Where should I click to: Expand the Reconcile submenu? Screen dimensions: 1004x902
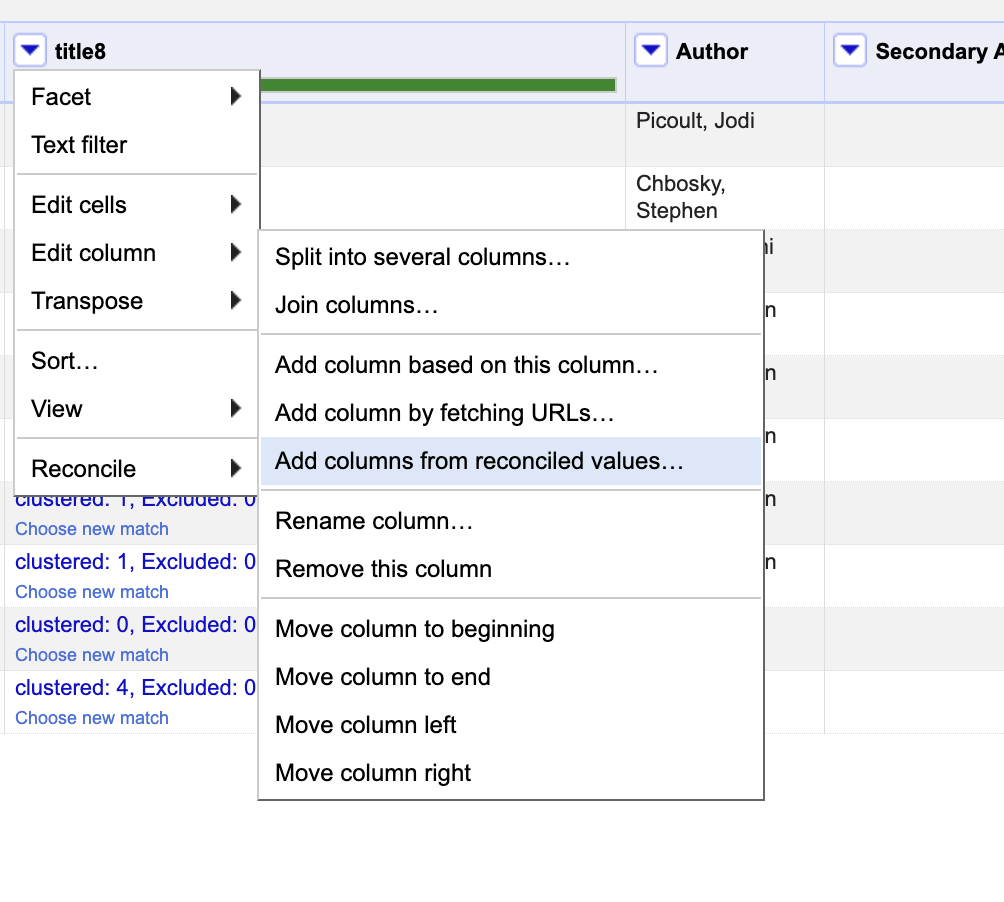[x=136, y=469]
